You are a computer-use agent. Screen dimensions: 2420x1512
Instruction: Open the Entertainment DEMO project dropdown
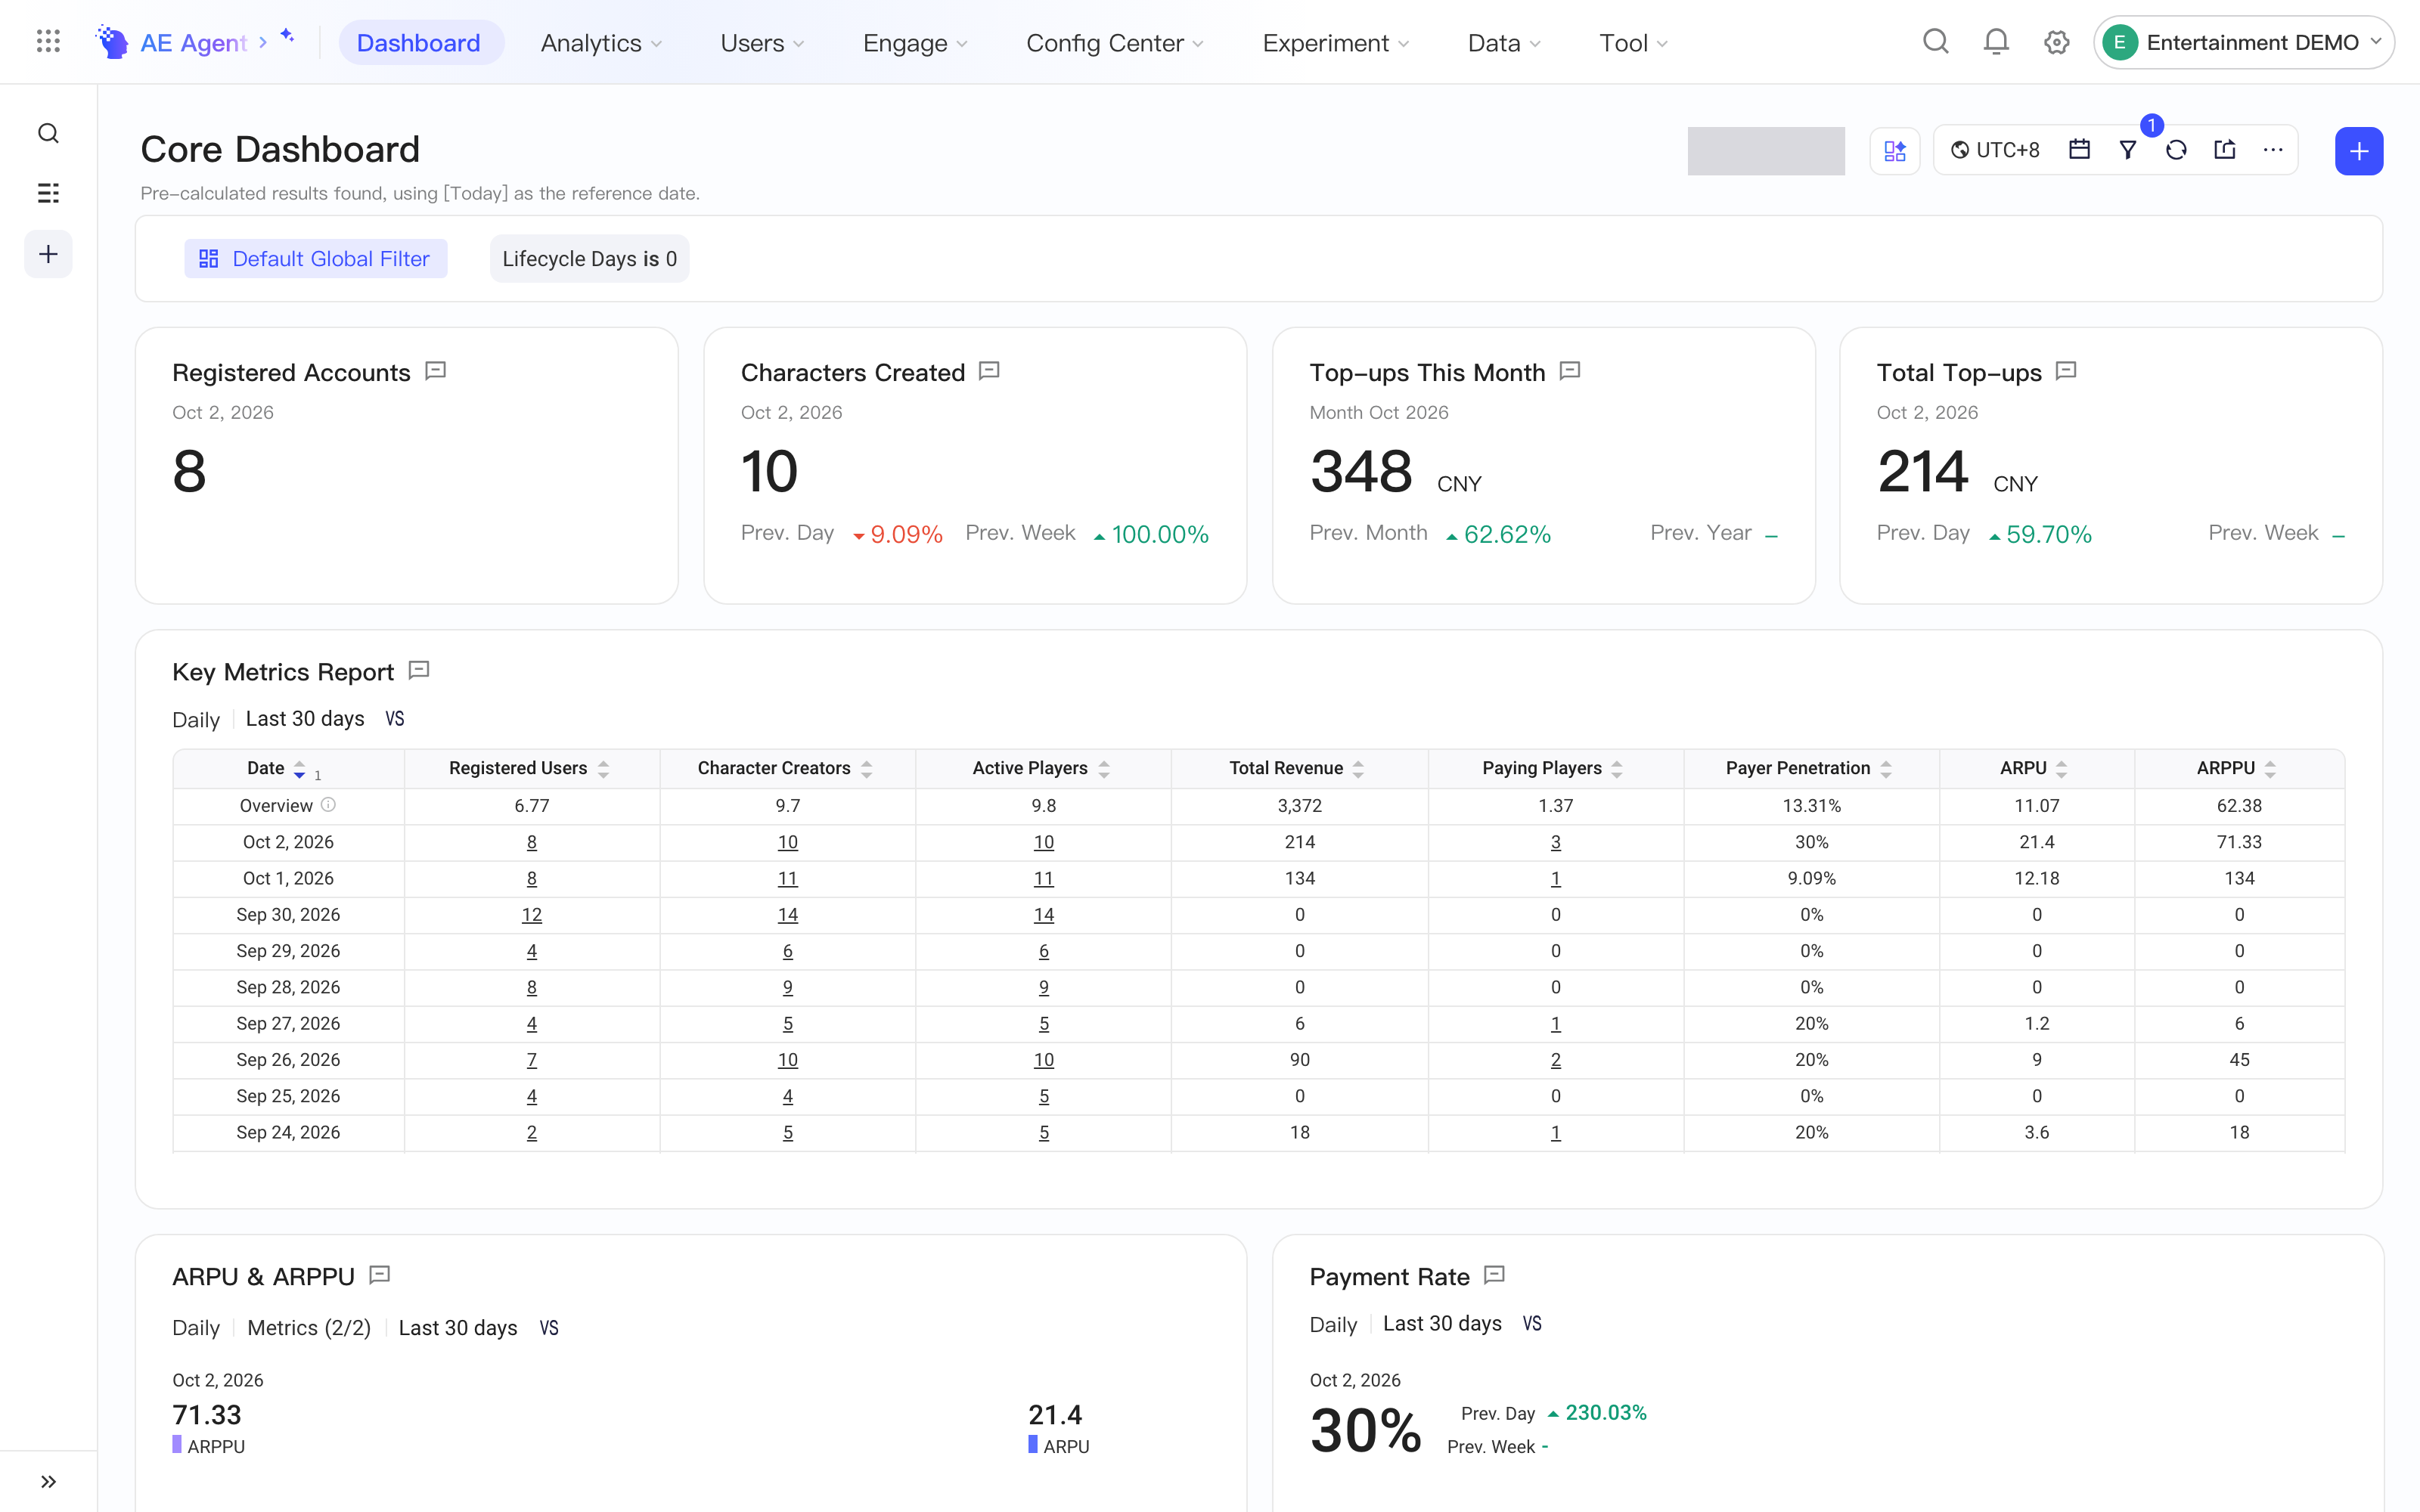pos(2243,42)
